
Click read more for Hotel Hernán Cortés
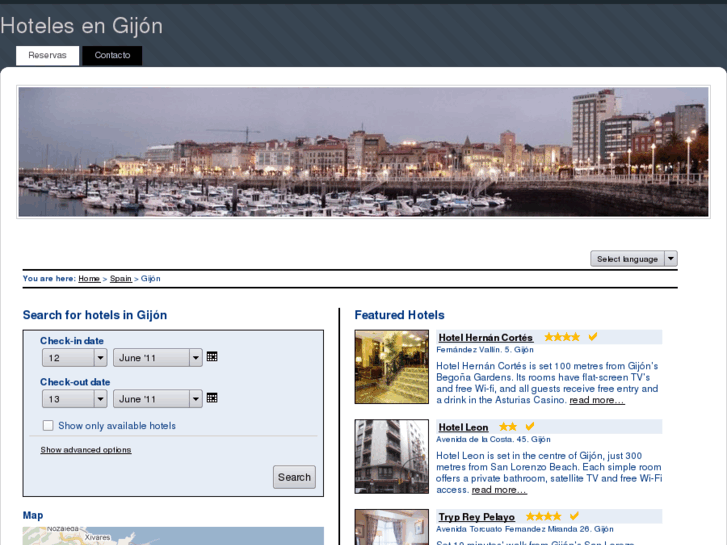pos(597,400)
